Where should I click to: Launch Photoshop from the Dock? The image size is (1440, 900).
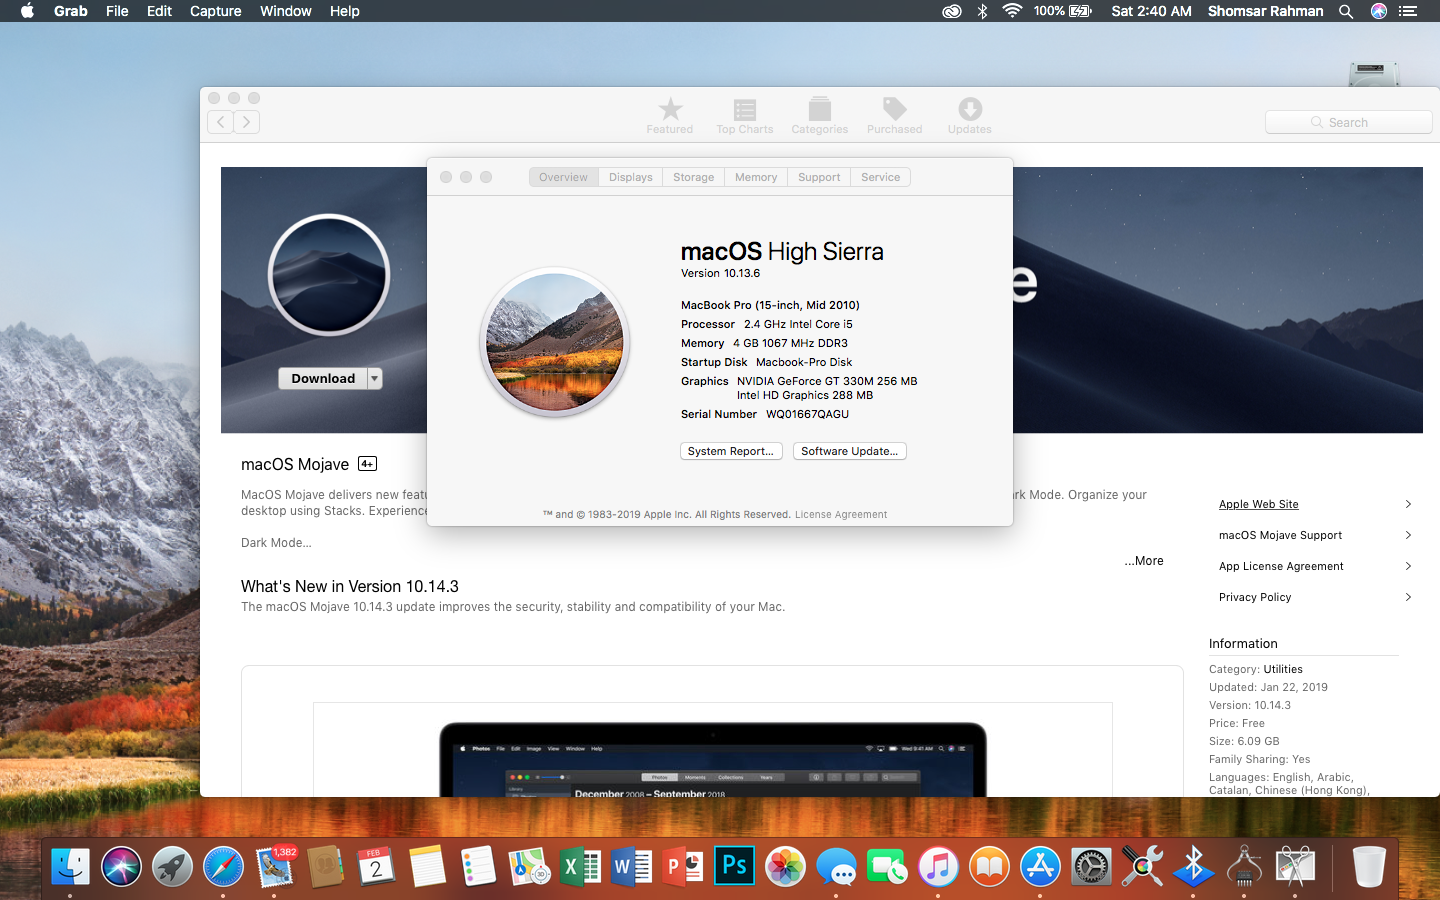(x=734, y=866)
